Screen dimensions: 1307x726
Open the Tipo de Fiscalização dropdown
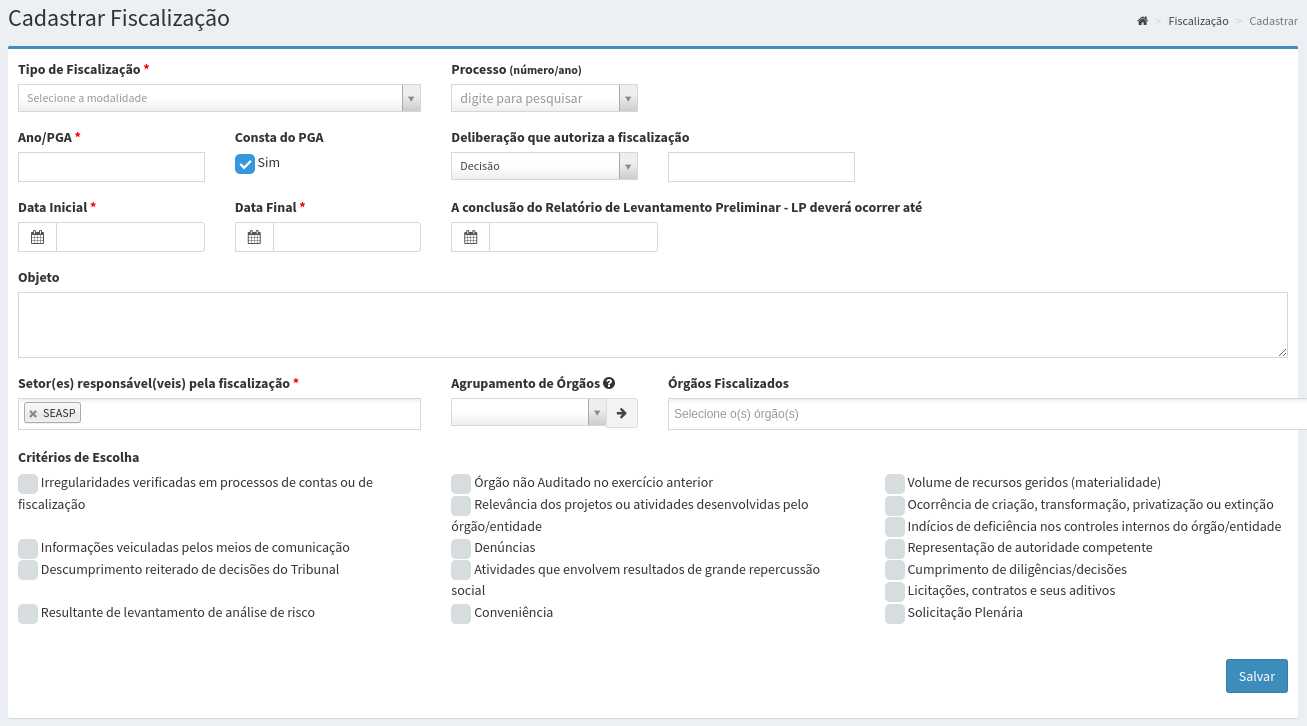[219, 98]
